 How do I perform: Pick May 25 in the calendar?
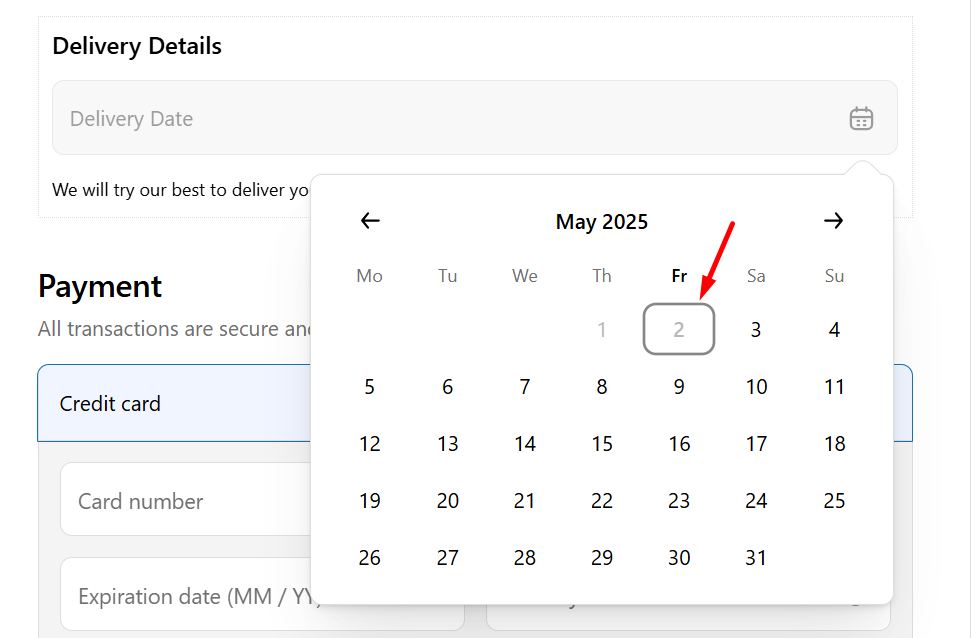(834, 501)
